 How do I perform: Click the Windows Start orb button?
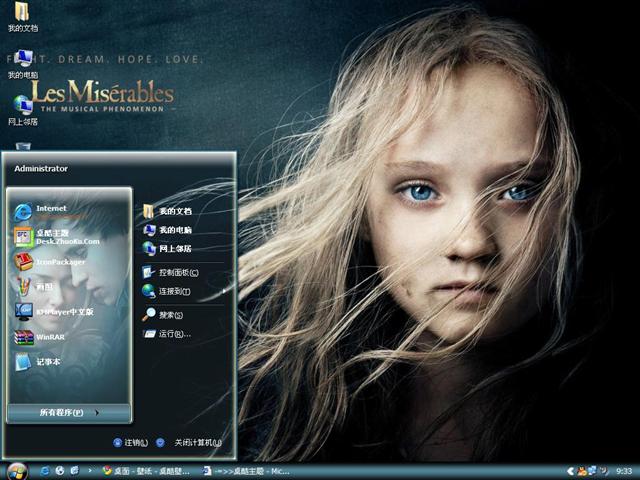(16, 471)
